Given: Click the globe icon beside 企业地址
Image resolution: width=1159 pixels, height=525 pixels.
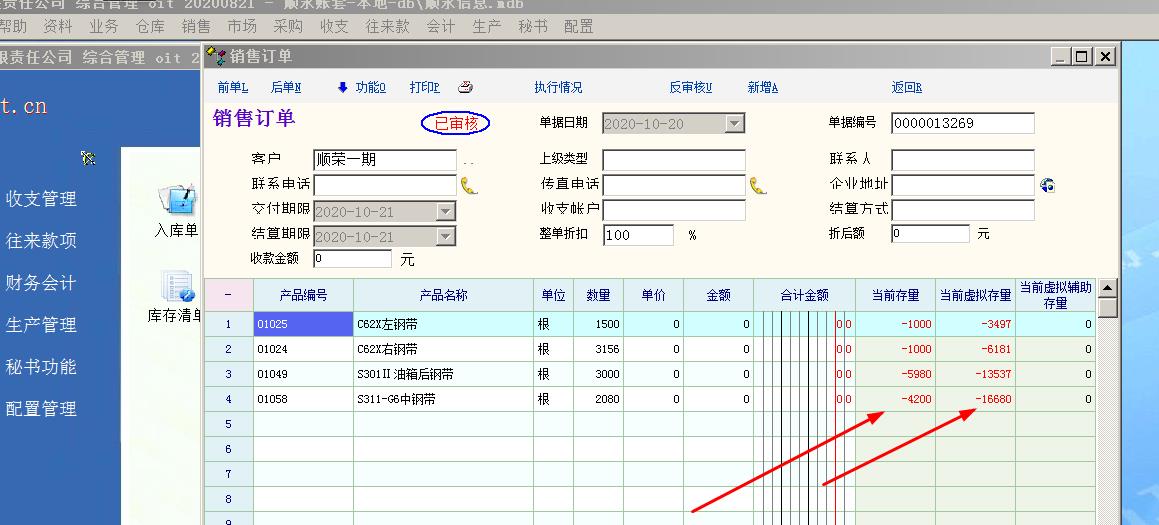Looking at the screenshot, I should 1047,185.
